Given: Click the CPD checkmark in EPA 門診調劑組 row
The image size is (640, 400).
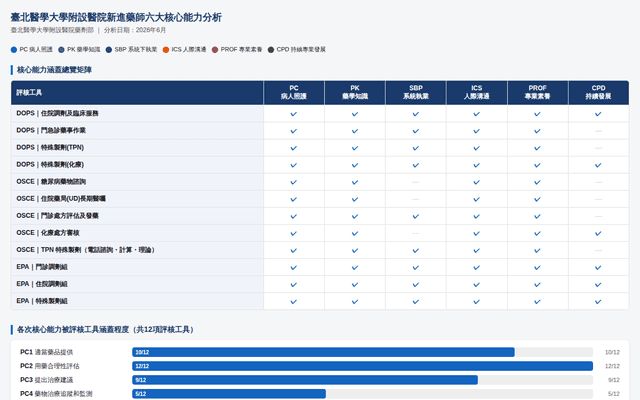Looking at the screenshot, I should 598,268.
